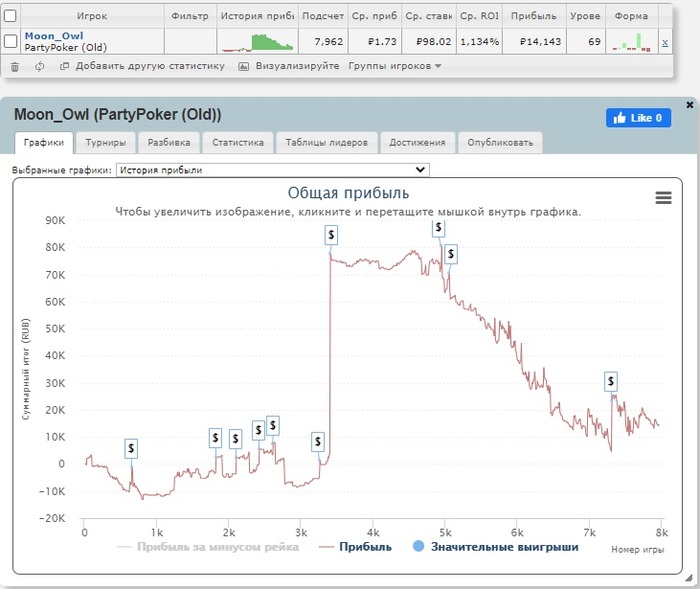Image resolution: width=700 pixels, height=589 pixels.
Task: Sort by the Ср. ROI column header
Action: point(479,16)
